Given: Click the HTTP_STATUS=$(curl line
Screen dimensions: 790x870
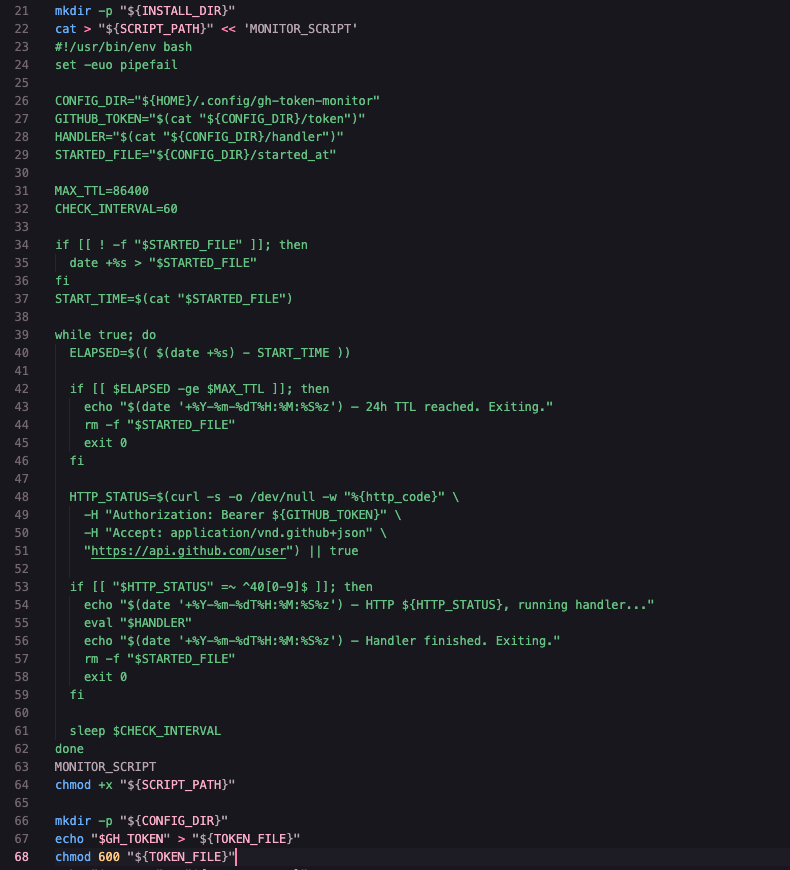Looking at the screenshot, I should point(264,497).
